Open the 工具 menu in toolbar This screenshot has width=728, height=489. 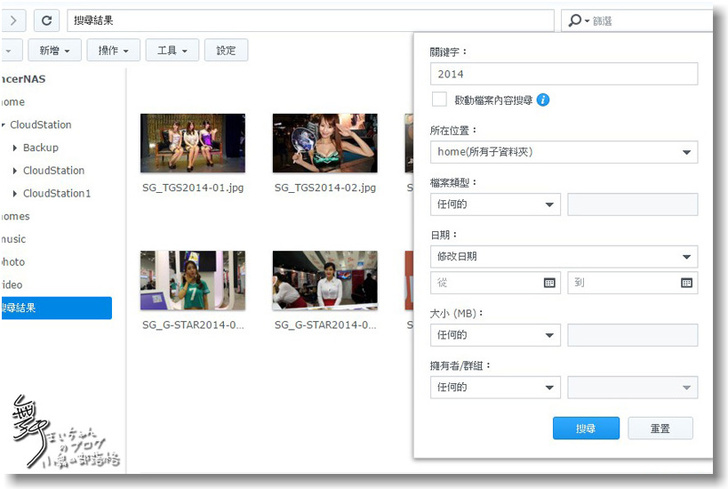tap(171, 50)
